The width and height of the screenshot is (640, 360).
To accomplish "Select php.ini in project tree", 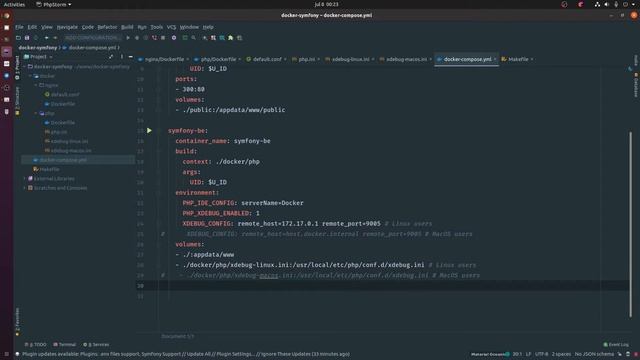I will coord(56,132).
